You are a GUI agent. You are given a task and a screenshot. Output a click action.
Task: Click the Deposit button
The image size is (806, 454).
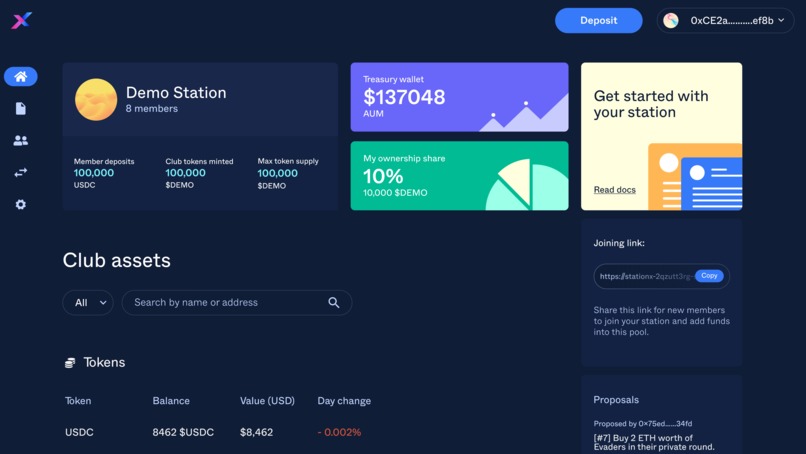[x=598, y=21]
